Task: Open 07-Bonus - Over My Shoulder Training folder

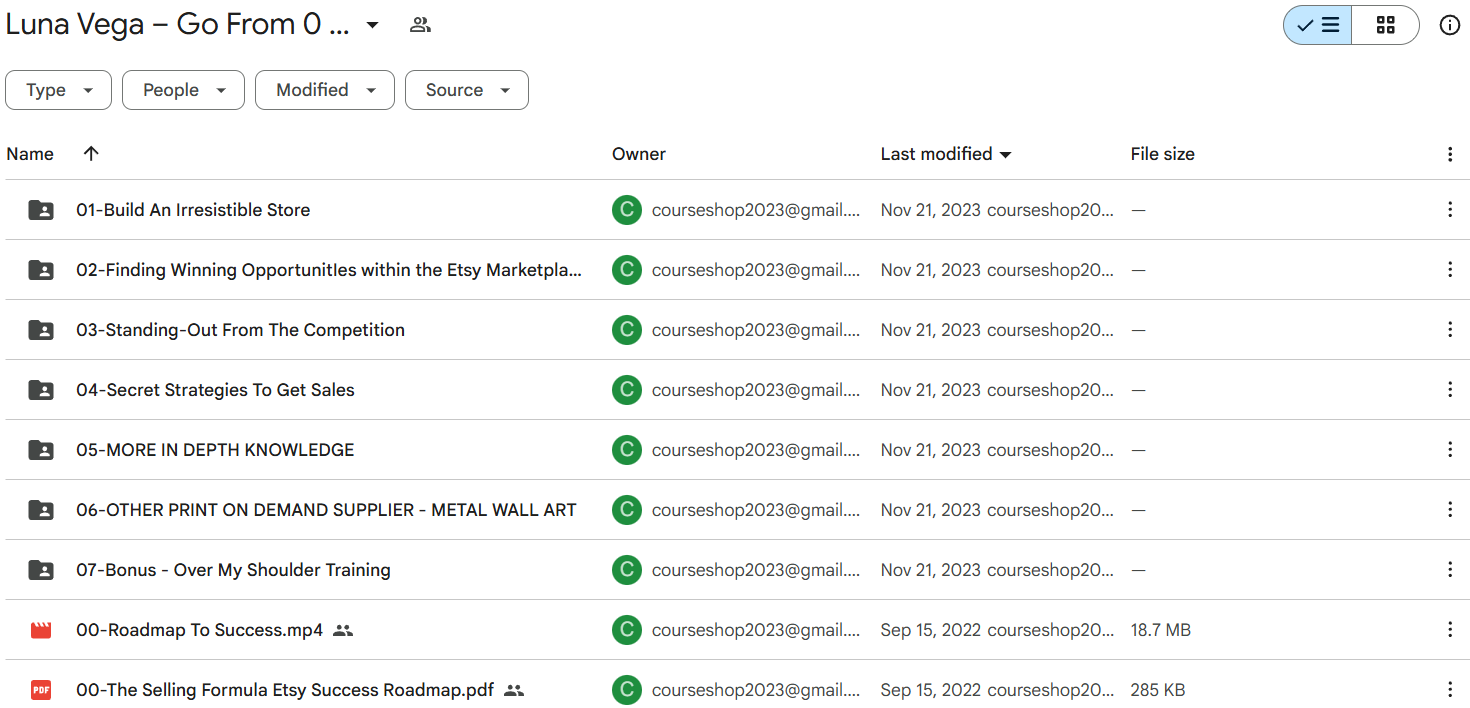Action: click(233, 570)
